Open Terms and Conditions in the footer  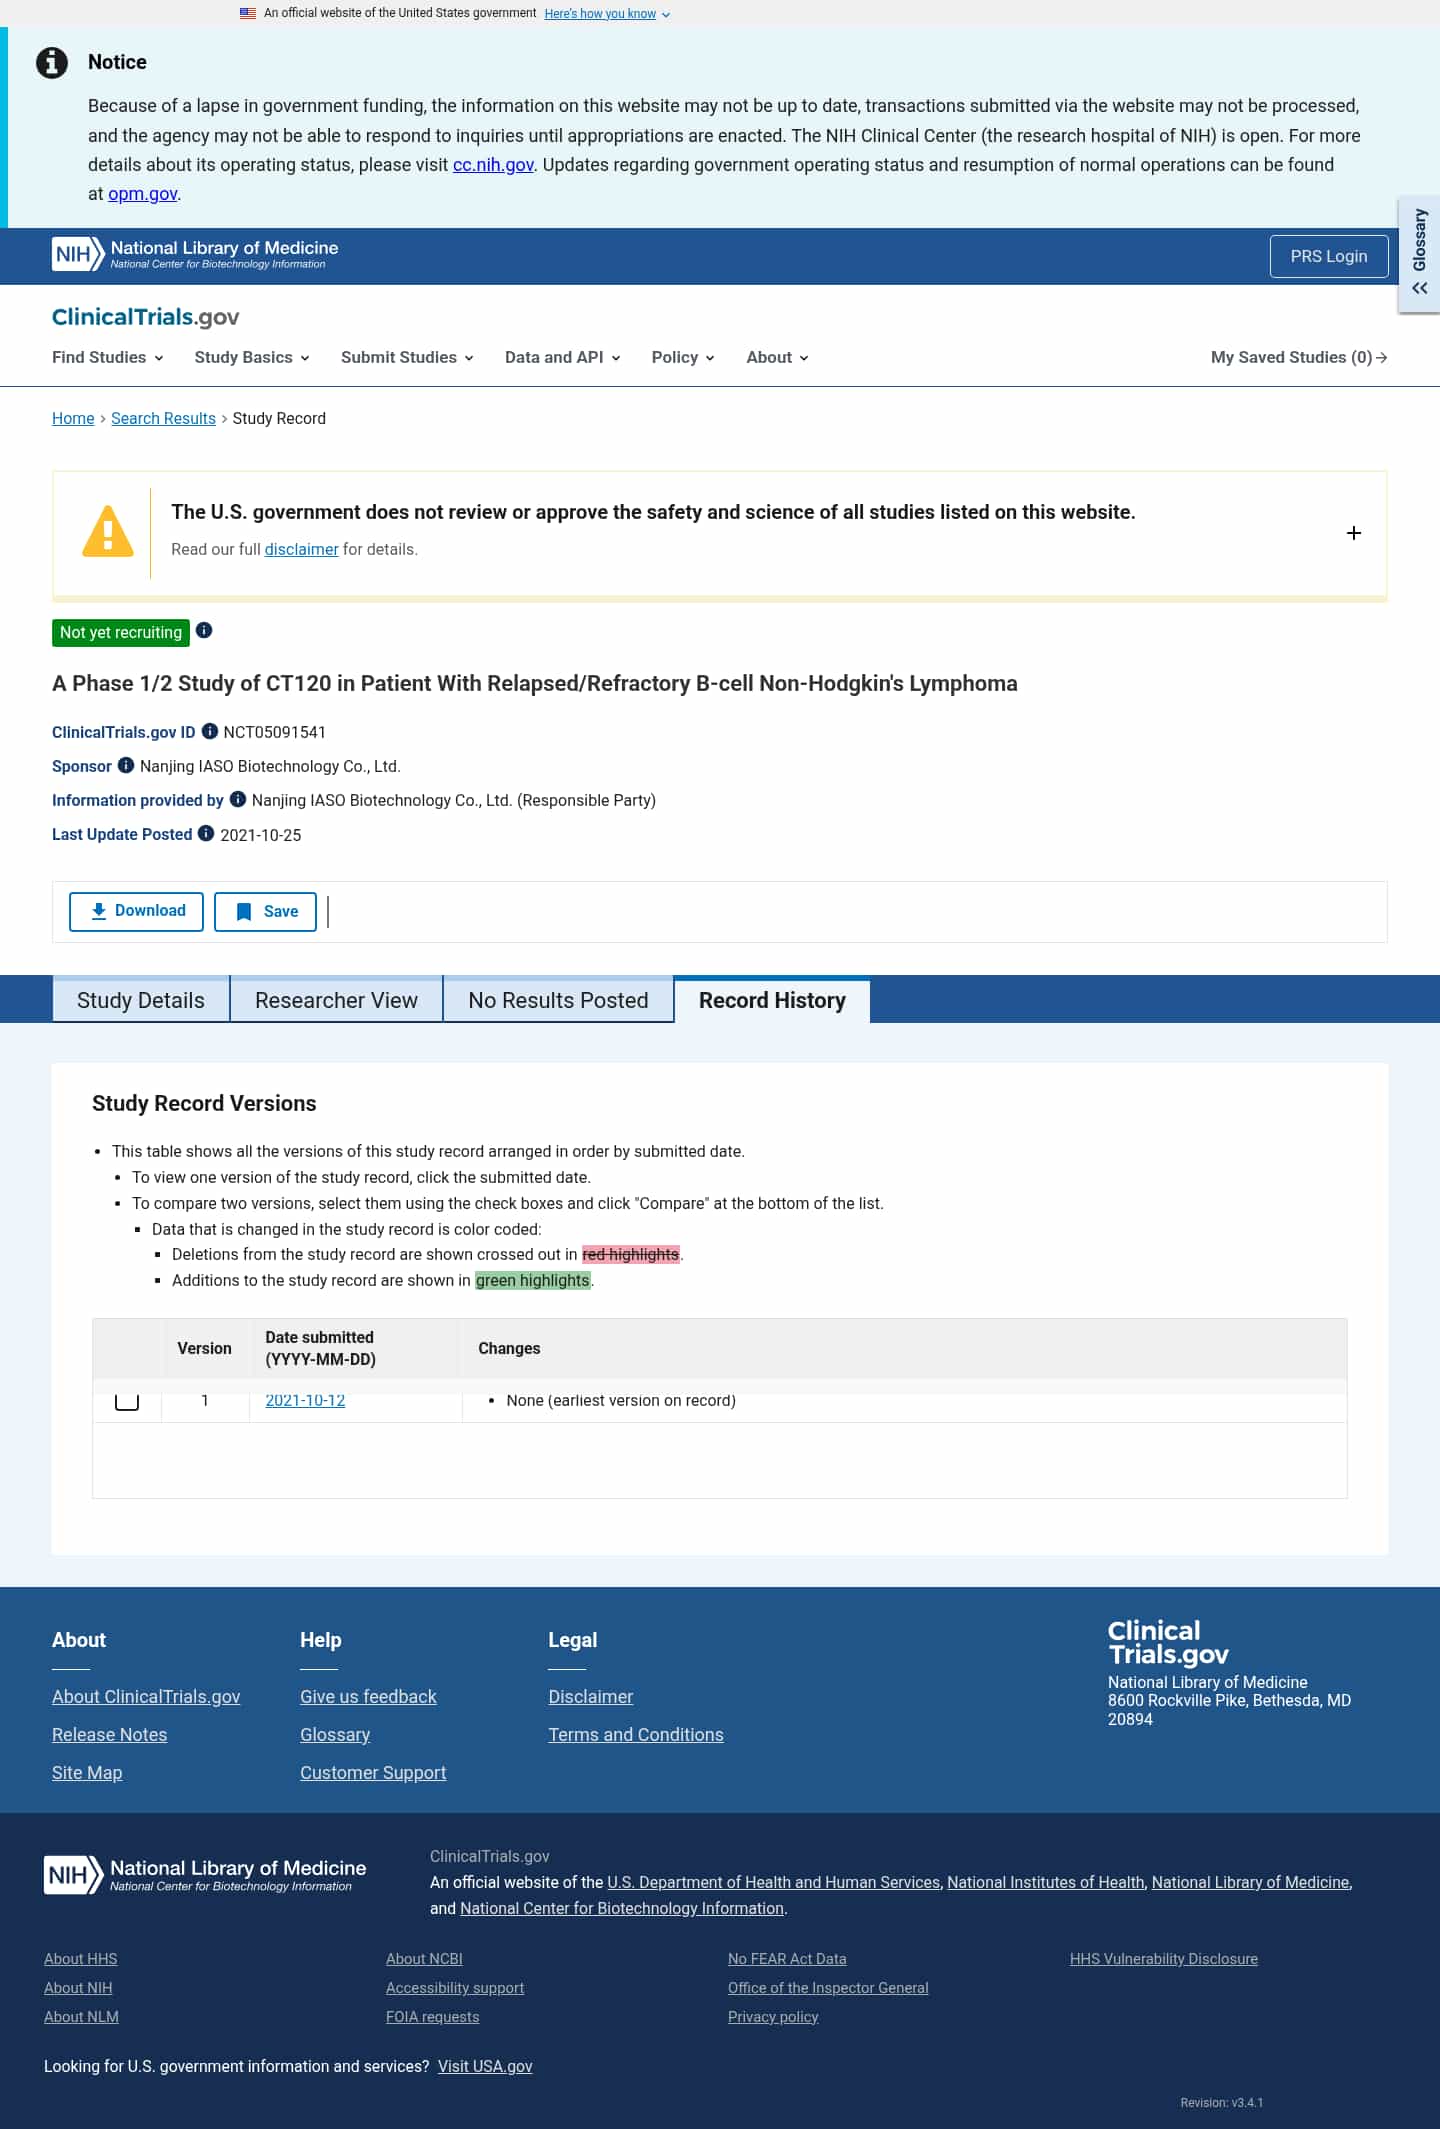pyautogui.click(x=636, y=1734)
